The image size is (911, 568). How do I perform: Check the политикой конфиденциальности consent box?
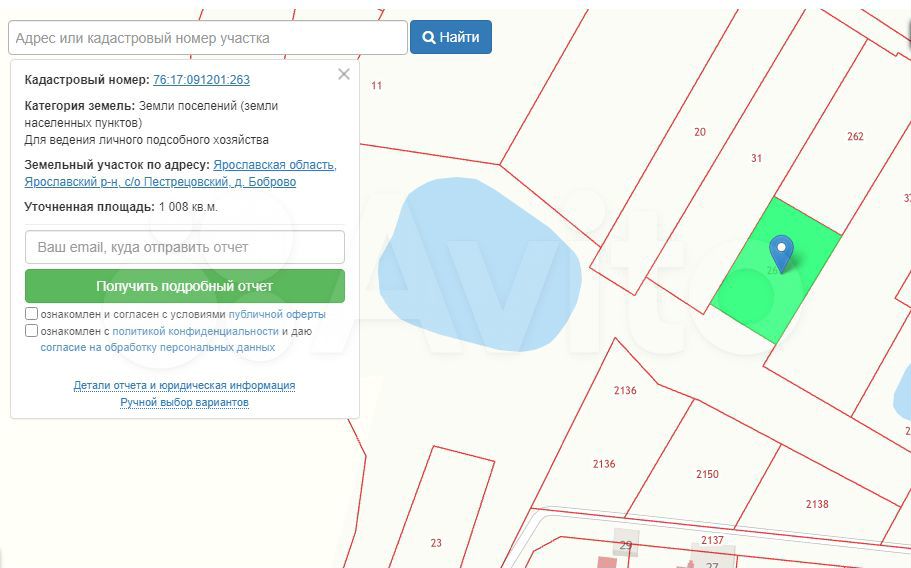(x=31, y=330)
